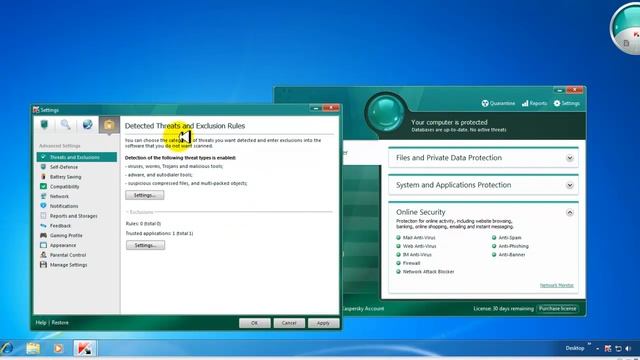The height and width of the screenshot is (360, 640).
Task: Open Reports in Kaspersky main window
Action: tap(534, 103)
